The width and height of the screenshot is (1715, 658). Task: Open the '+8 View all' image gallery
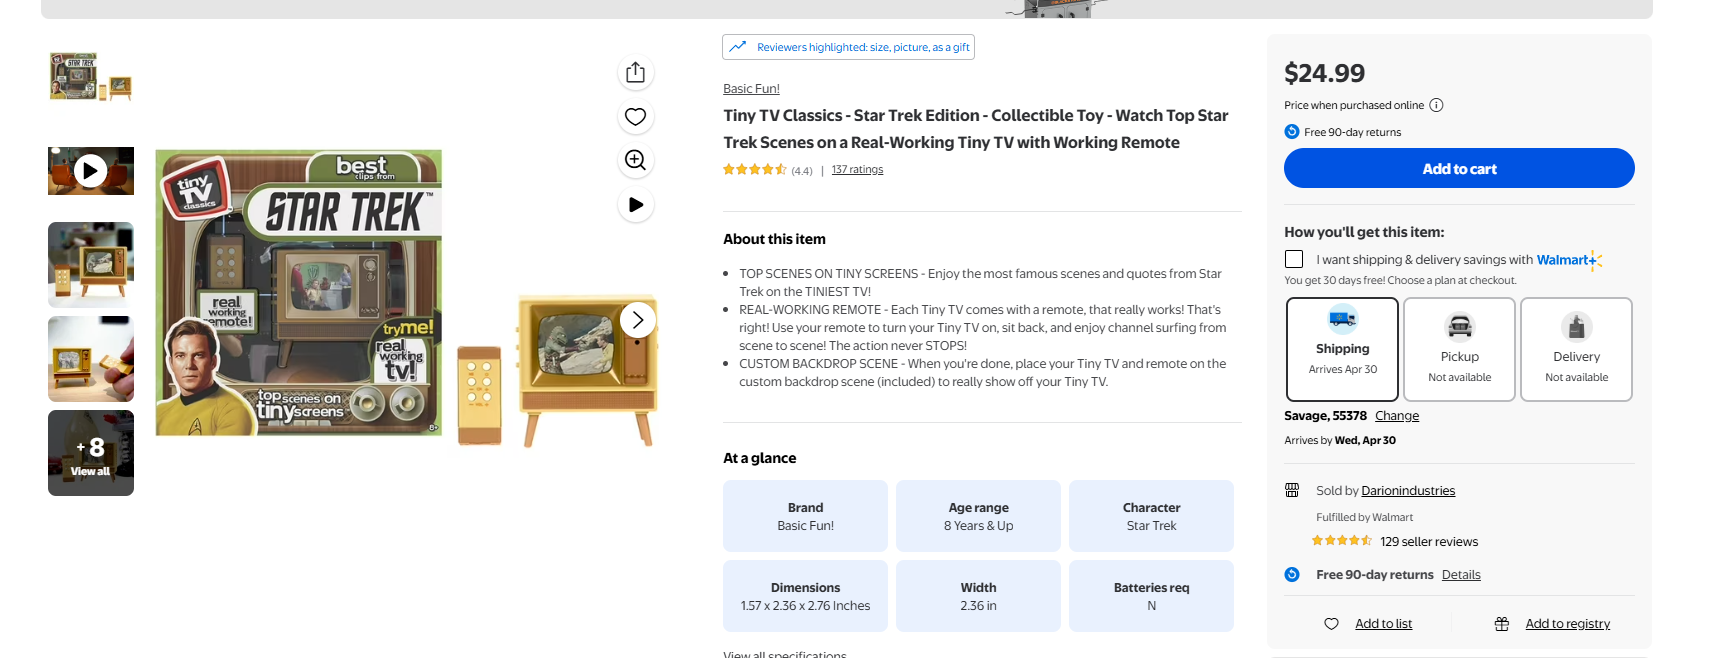pyautogui.click(x=91, y=453)
